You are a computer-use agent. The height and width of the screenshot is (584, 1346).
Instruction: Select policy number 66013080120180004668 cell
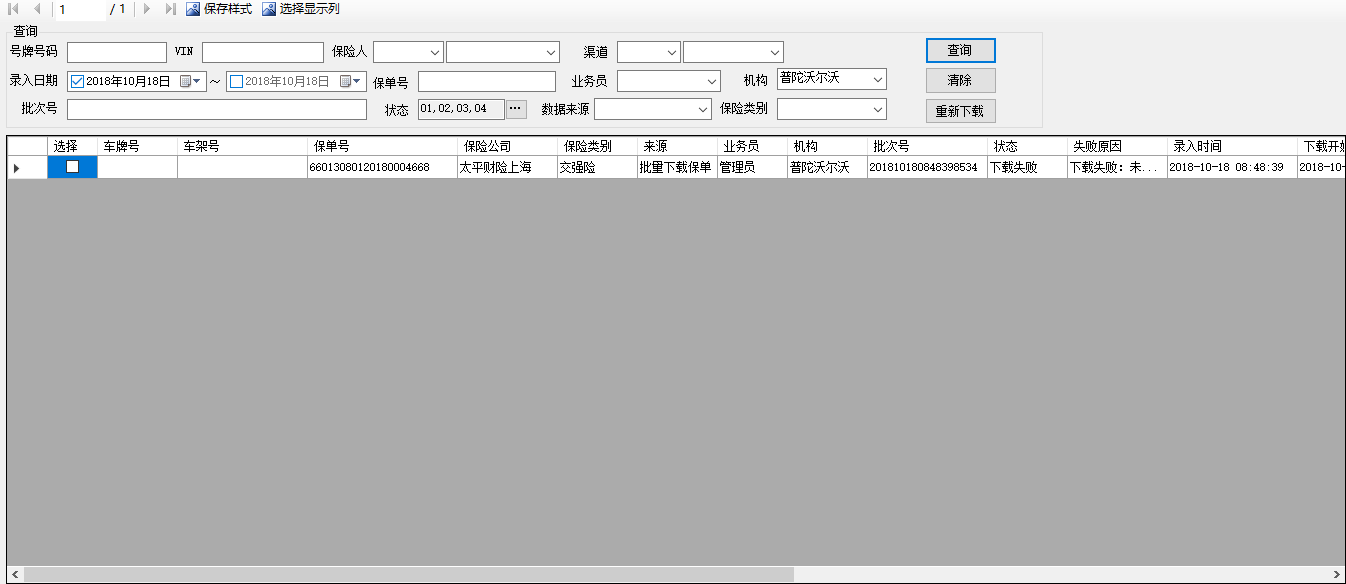(x=383, y=167)
